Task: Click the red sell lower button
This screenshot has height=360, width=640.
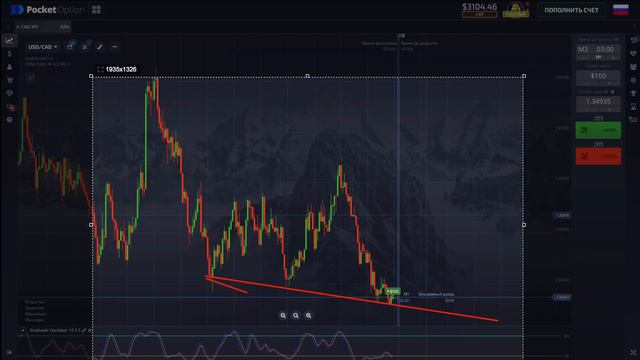Action: pyautogui.click(x=598, y=156)
